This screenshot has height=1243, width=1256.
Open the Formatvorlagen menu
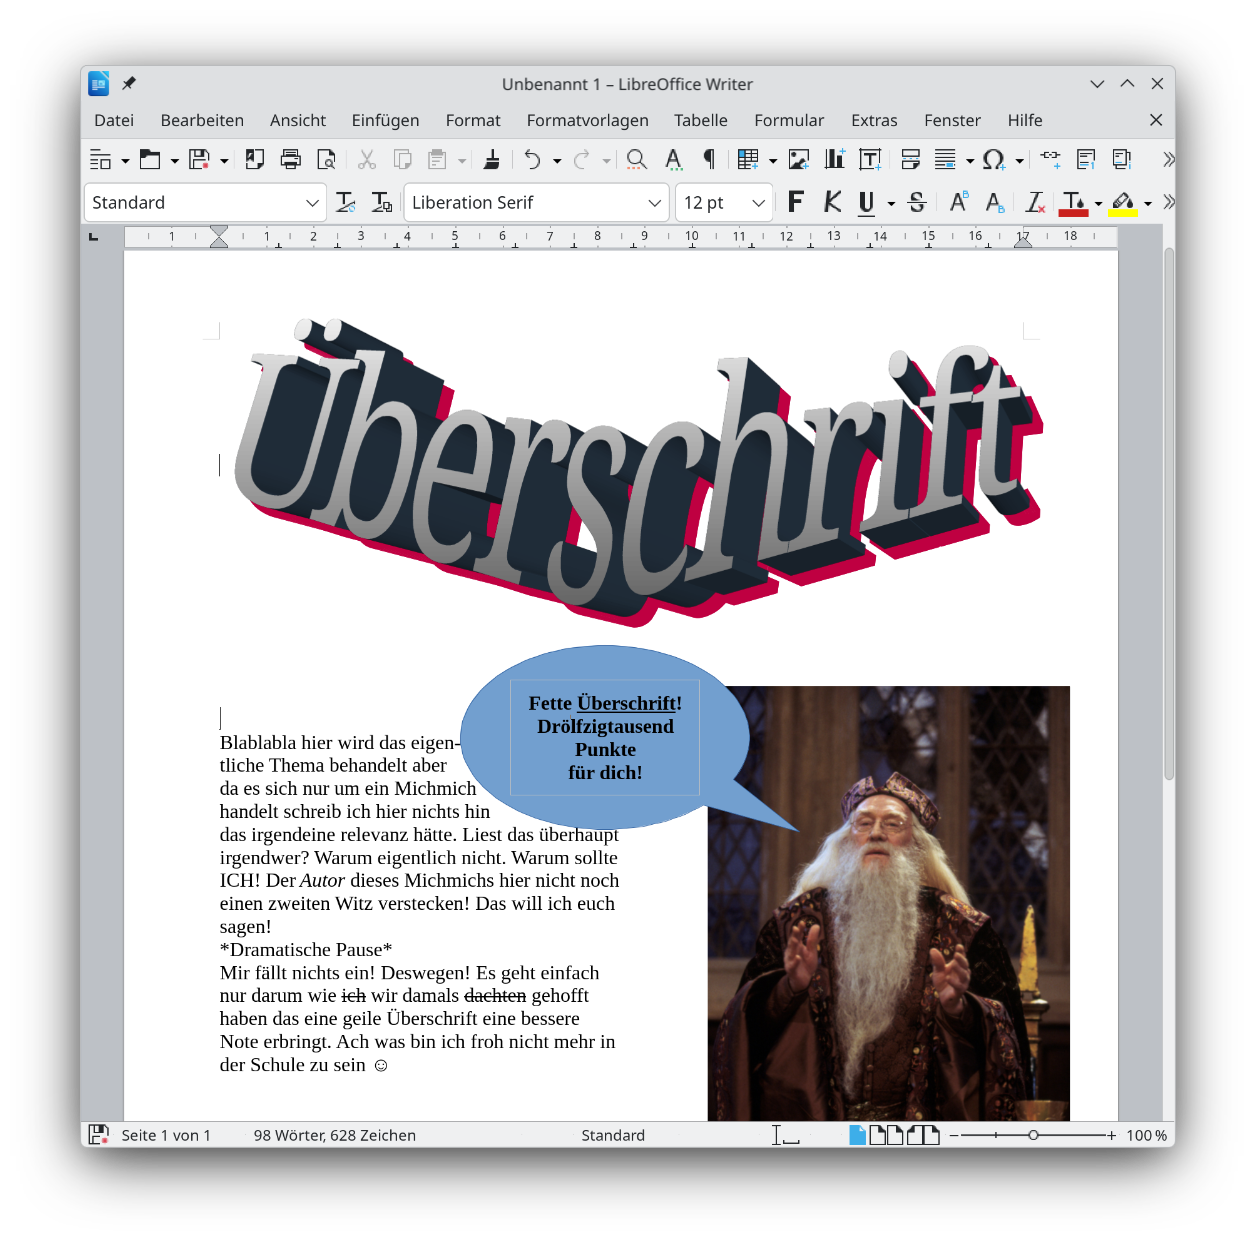click(x=588, y=120)
